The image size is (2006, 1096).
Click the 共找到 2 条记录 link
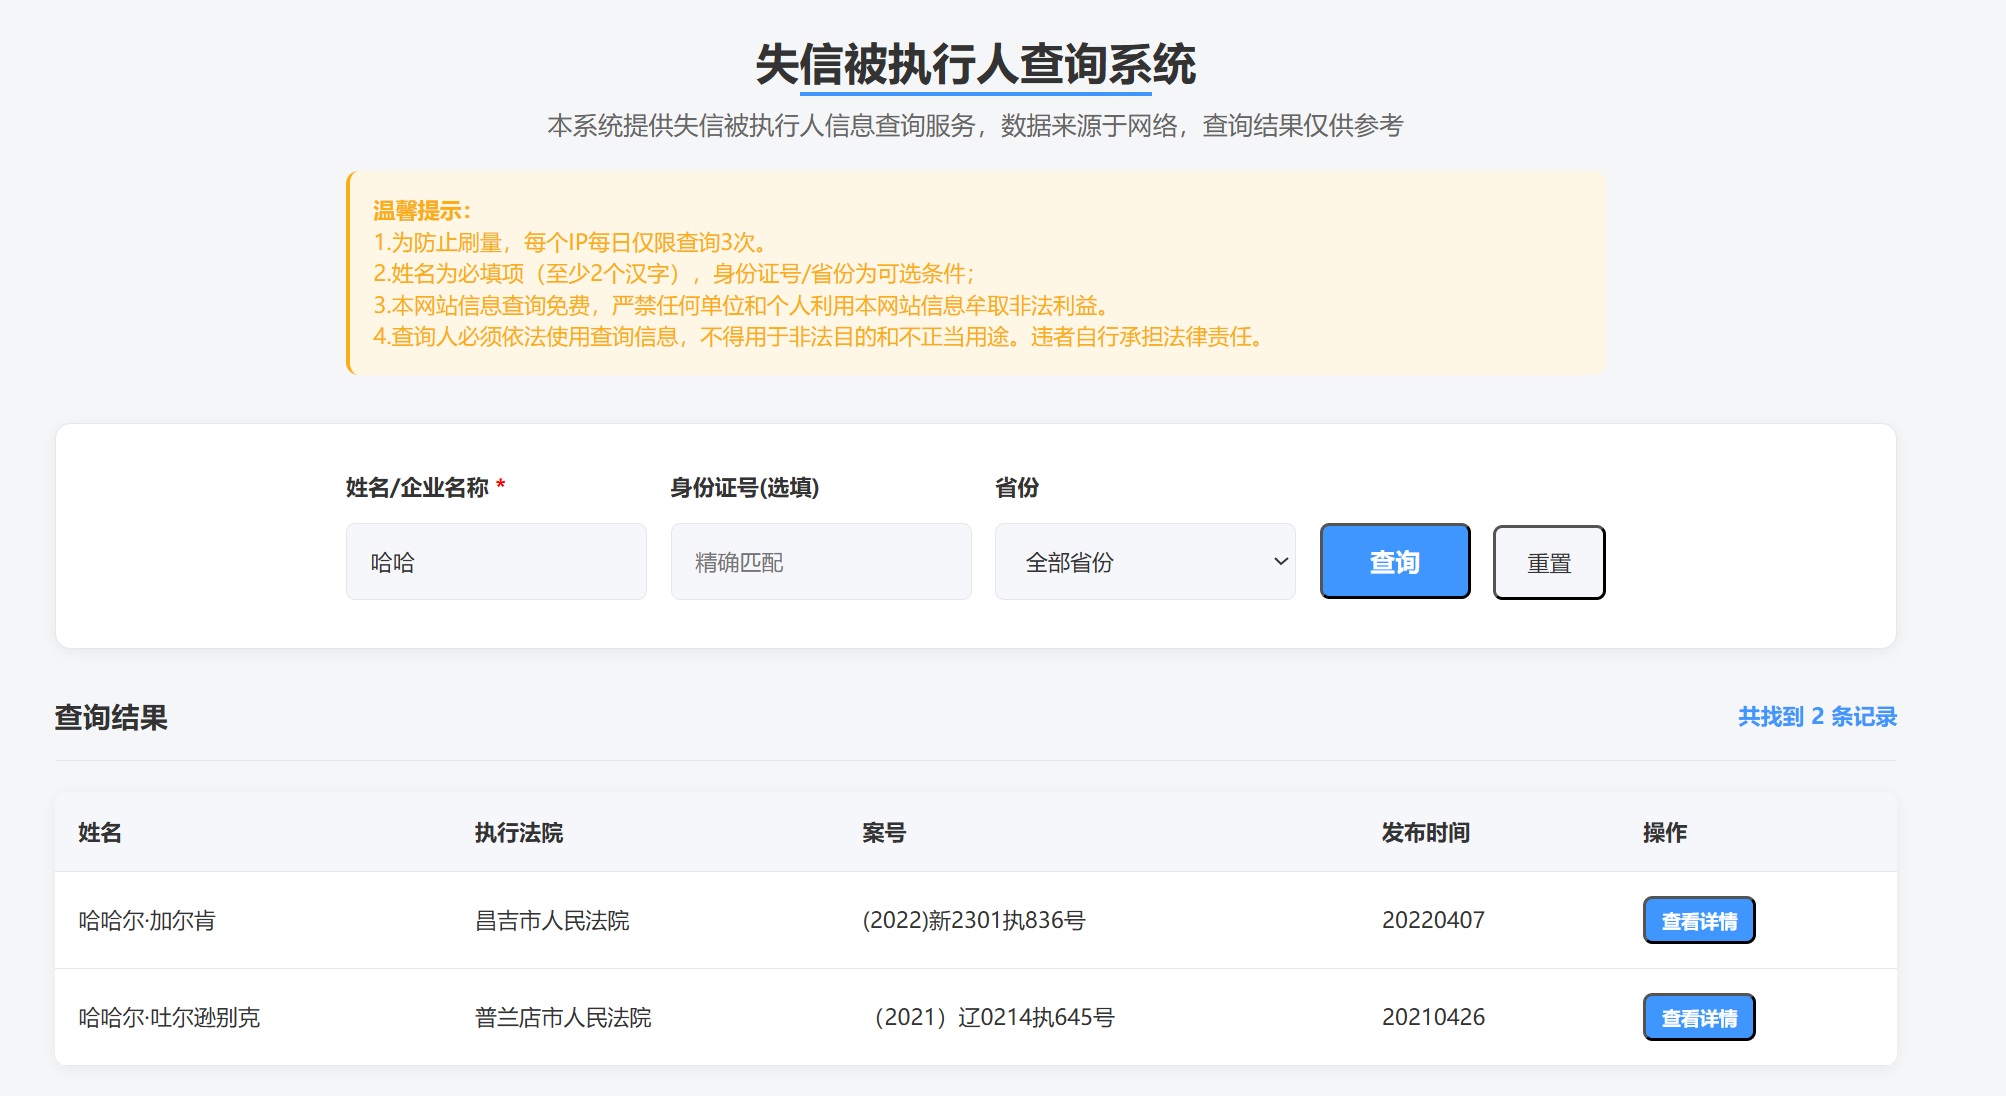coord(1818,717)
